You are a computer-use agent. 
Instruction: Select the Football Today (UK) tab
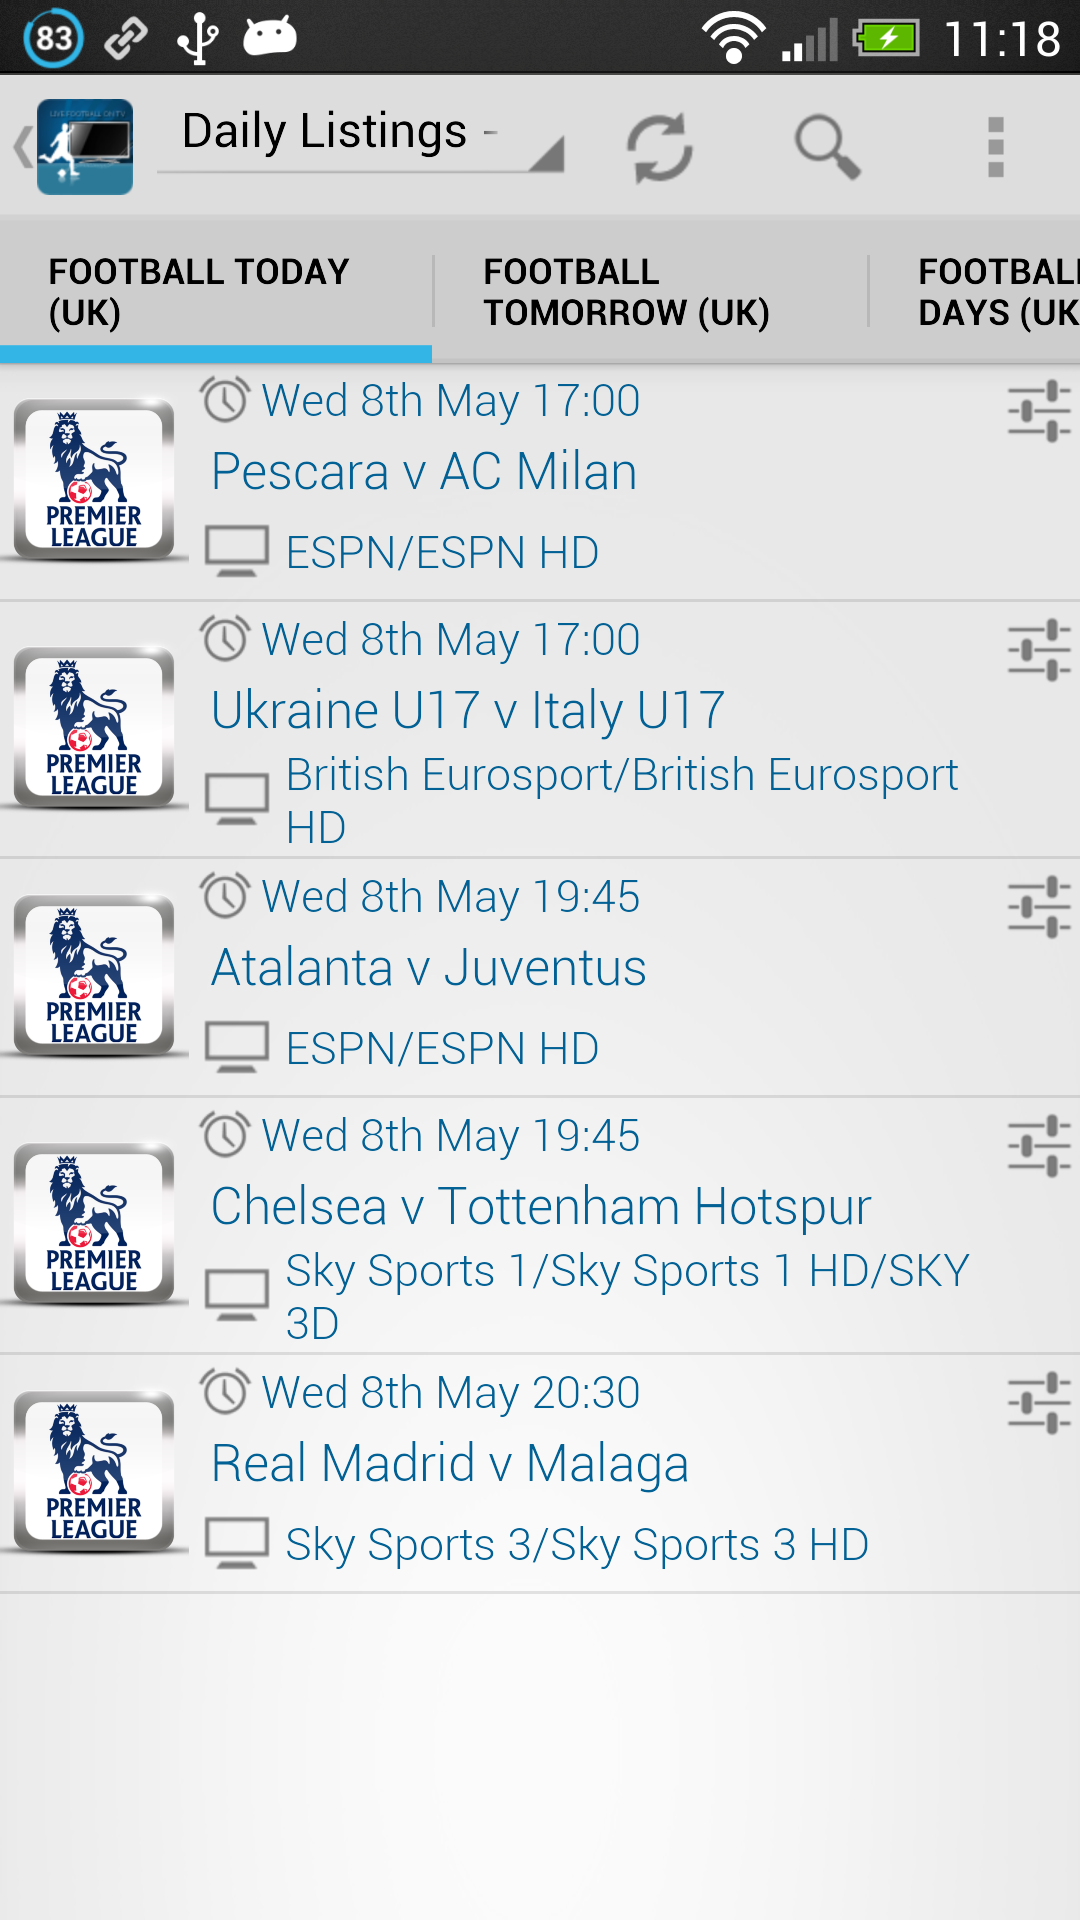(200, 292)
